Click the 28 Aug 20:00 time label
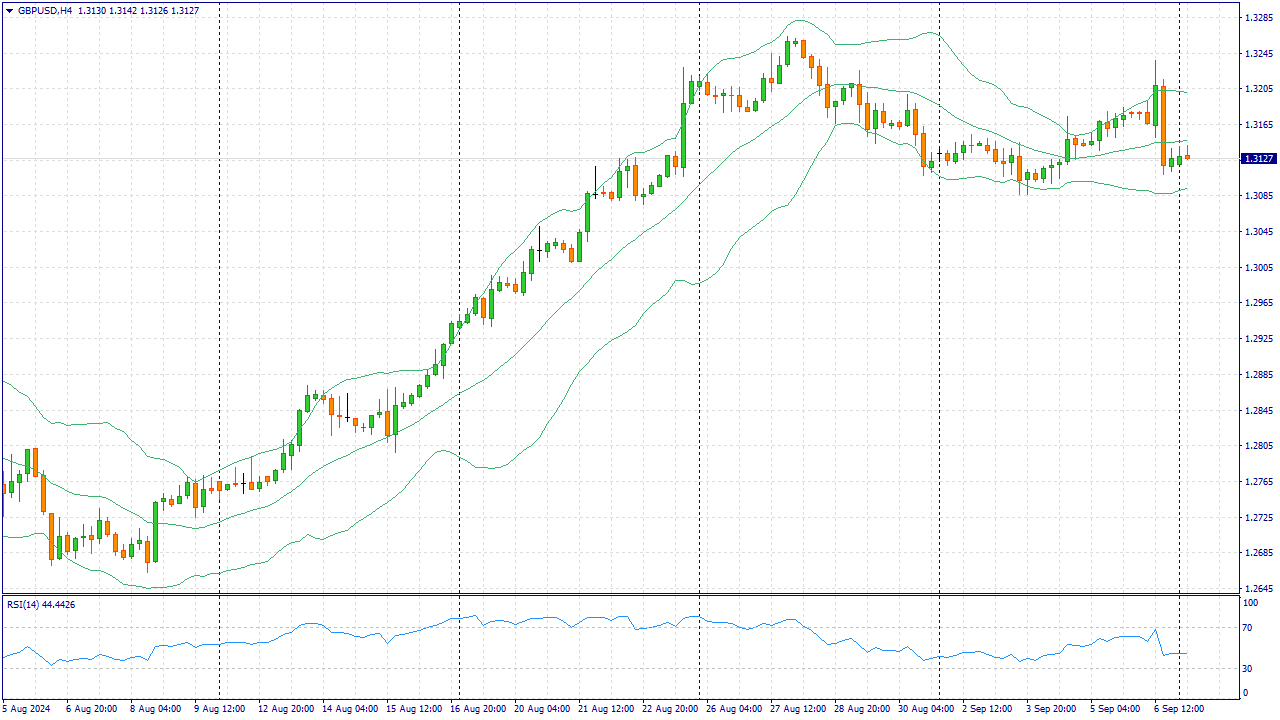1280x720 pixels. coord(862,709)
